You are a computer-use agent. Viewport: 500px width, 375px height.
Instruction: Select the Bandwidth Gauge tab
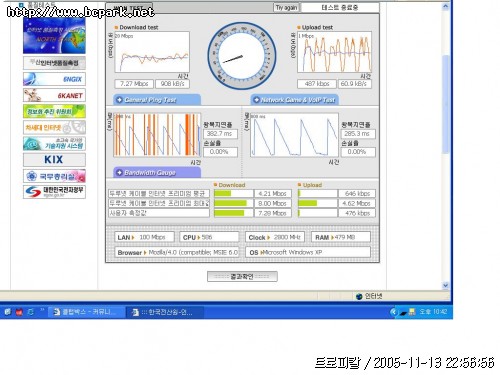[x=157, y=173]
